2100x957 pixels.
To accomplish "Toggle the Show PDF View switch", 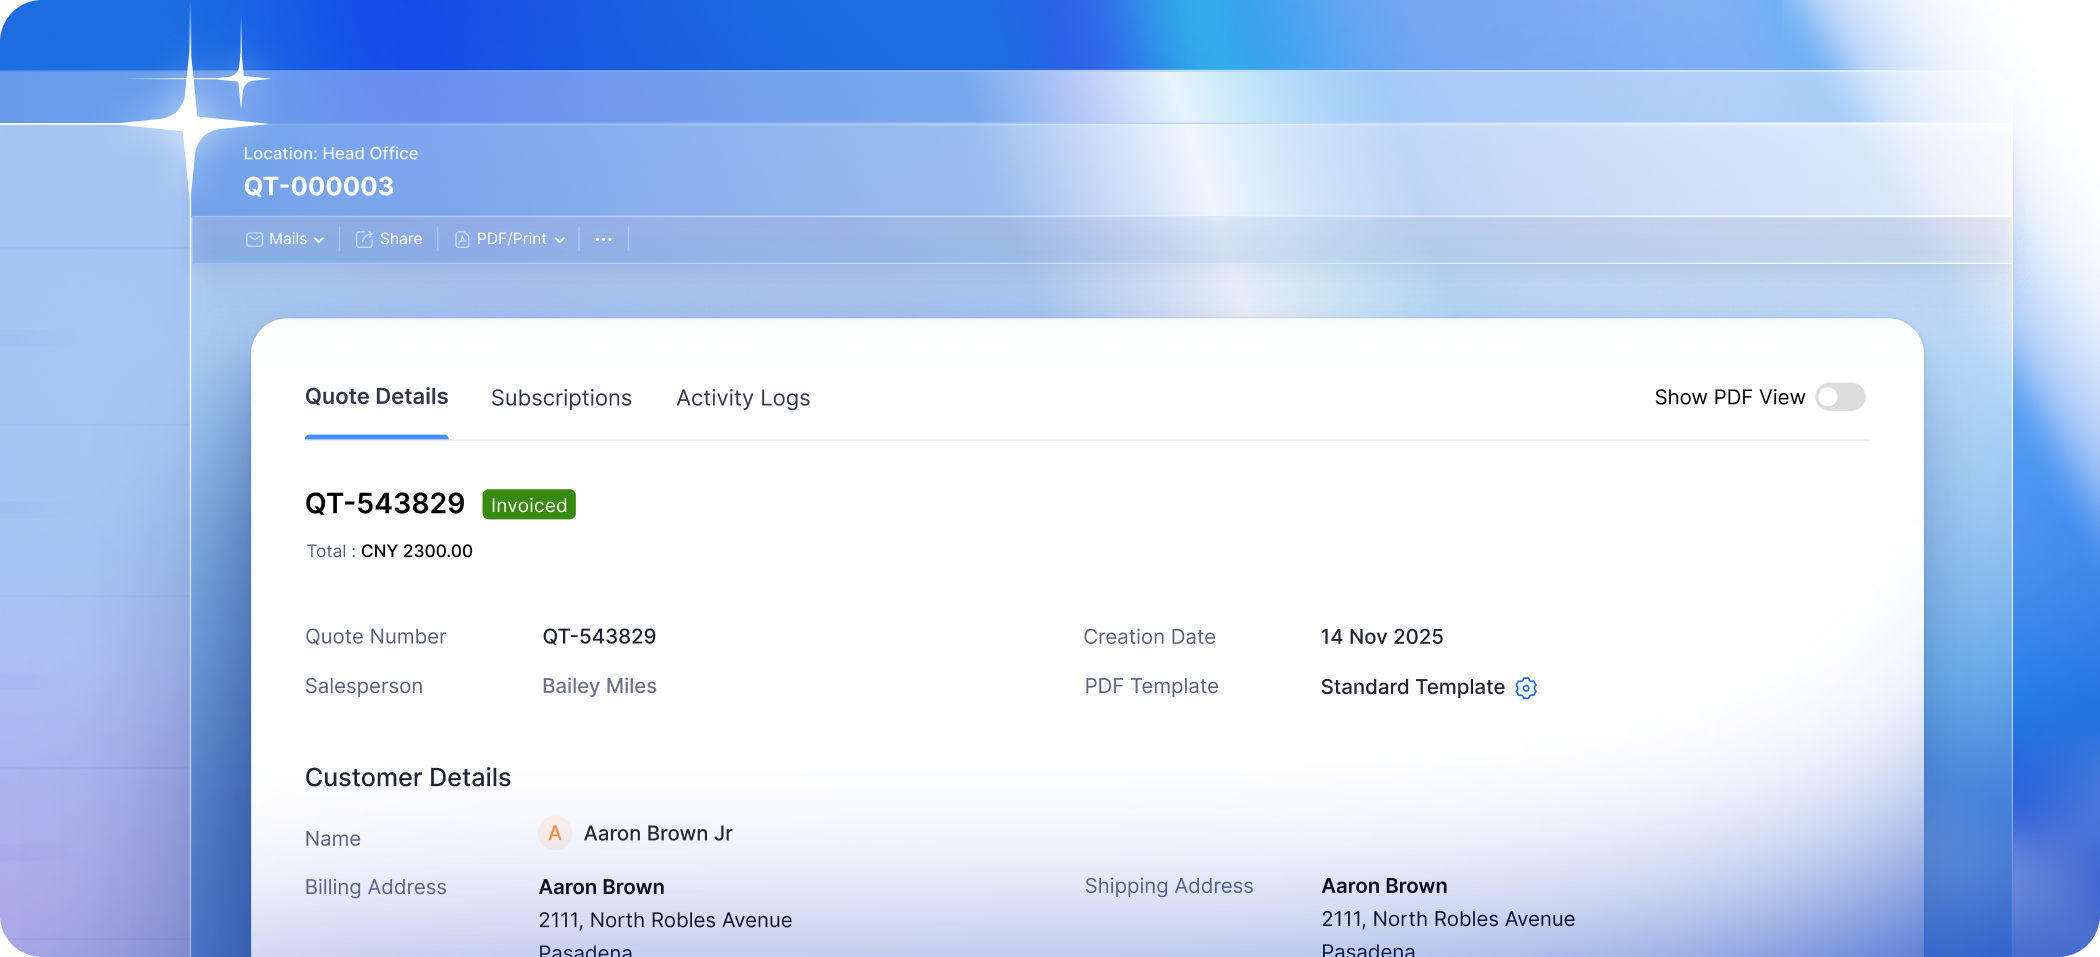I will tap(1840, 397).
